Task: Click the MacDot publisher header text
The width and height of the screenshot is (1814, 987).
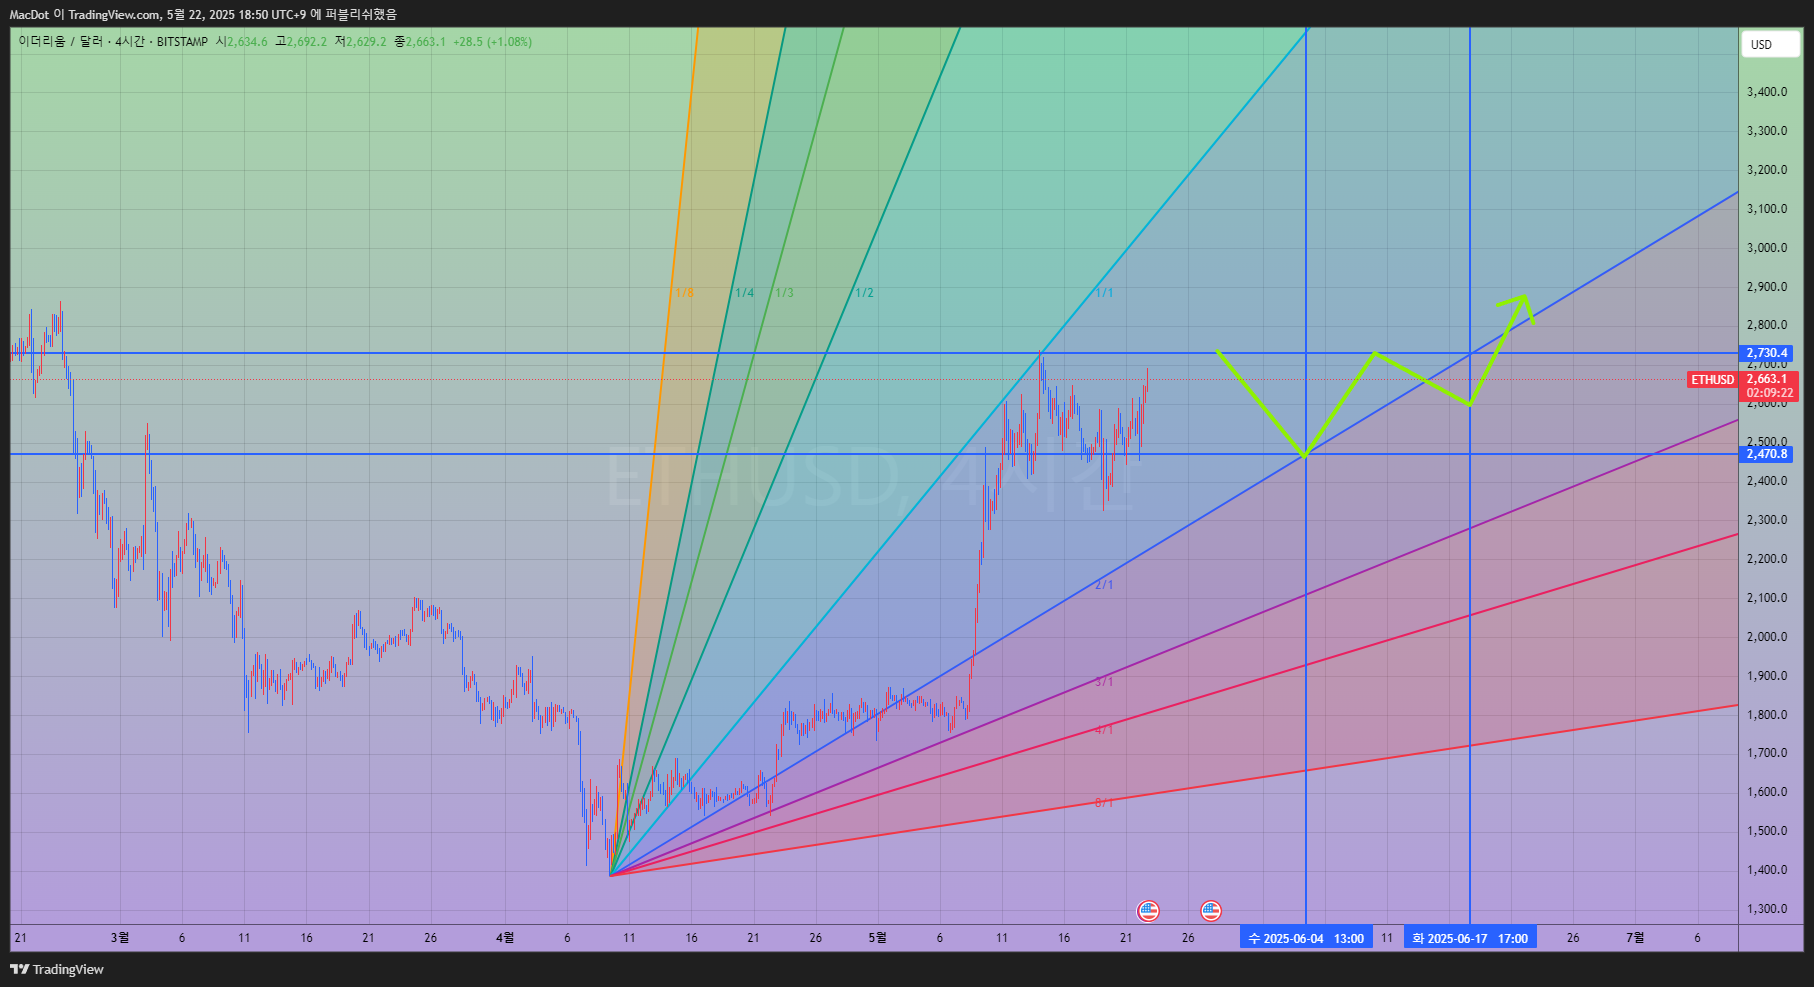Action: 29,14
